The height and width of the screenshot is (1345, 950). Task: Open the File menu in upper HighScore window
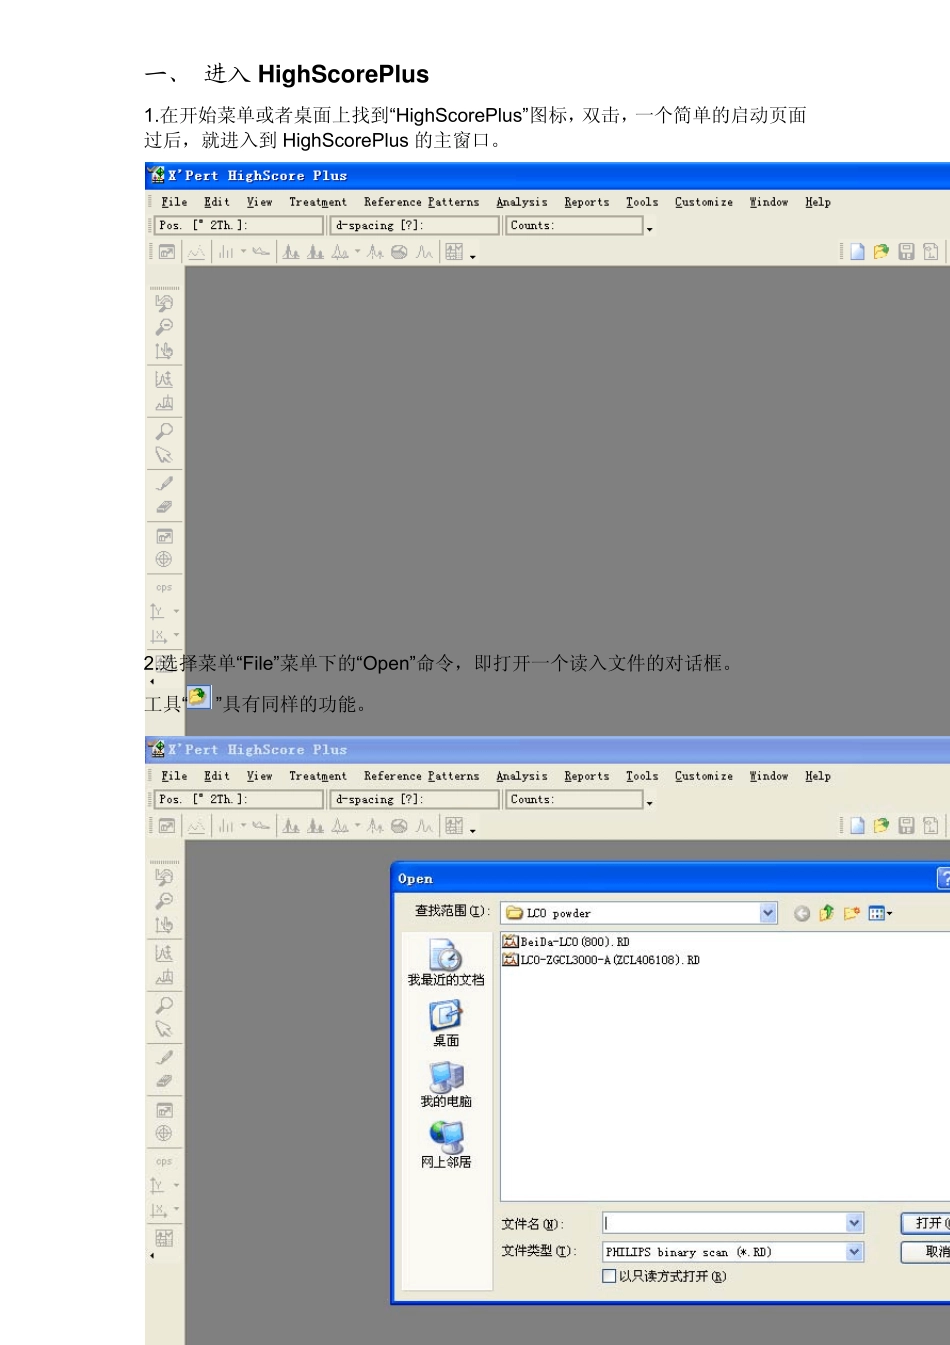point(174,202)
